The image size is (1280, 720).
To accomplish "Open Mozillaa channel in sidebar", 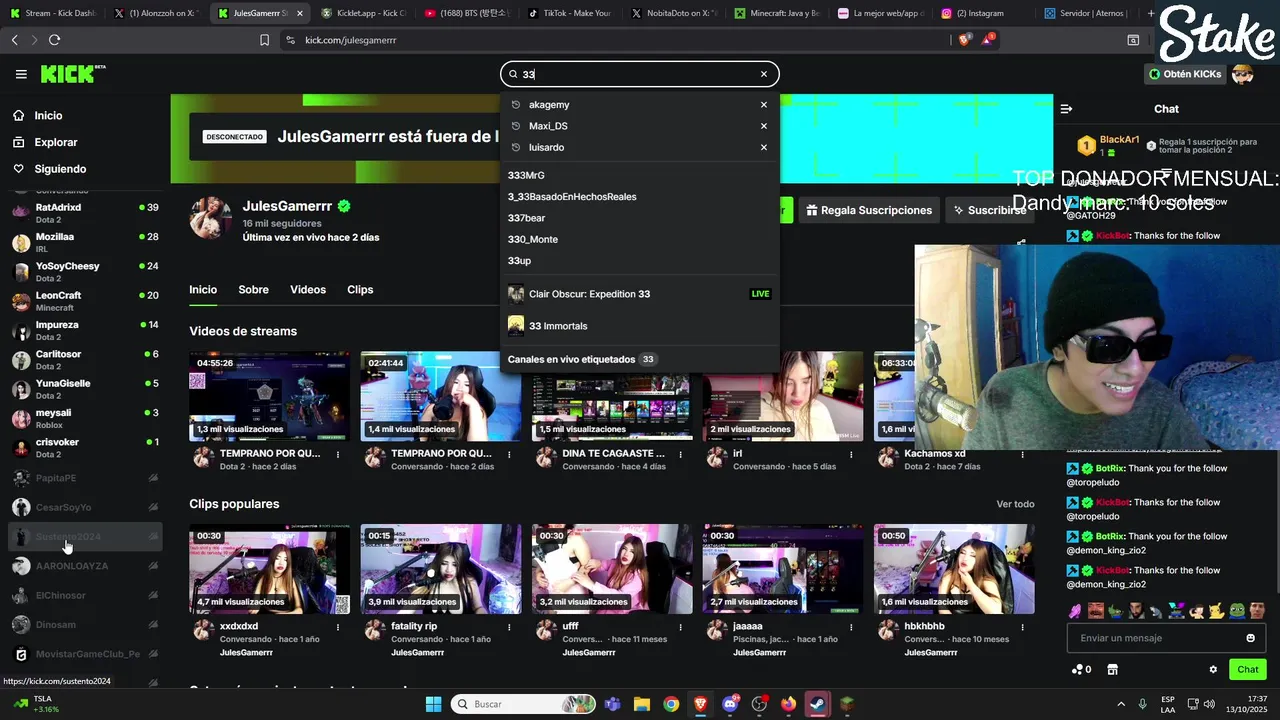I will (x=85, y=242).
